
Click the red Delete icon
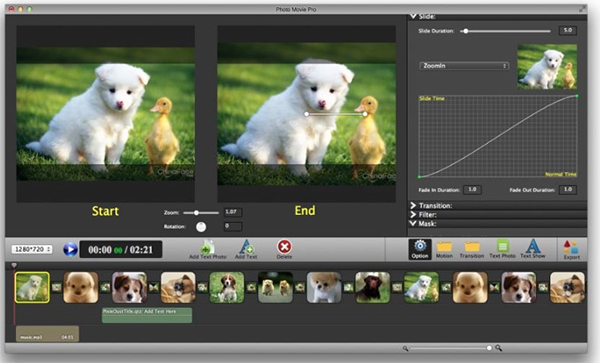tap(284, 247)
